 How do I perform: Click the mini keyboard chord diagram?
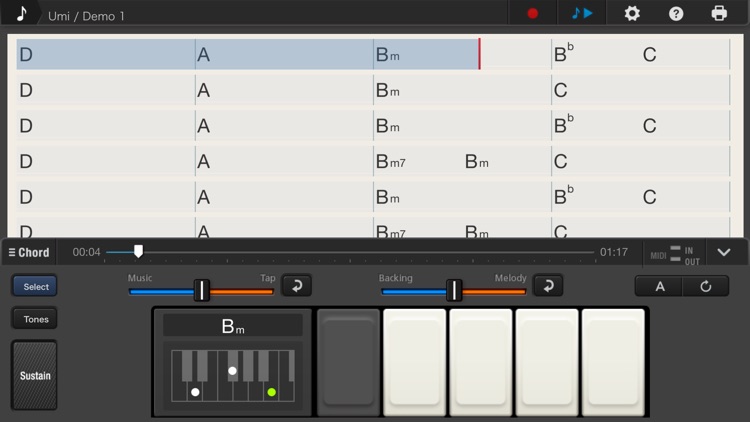click(x=233, y=376)
